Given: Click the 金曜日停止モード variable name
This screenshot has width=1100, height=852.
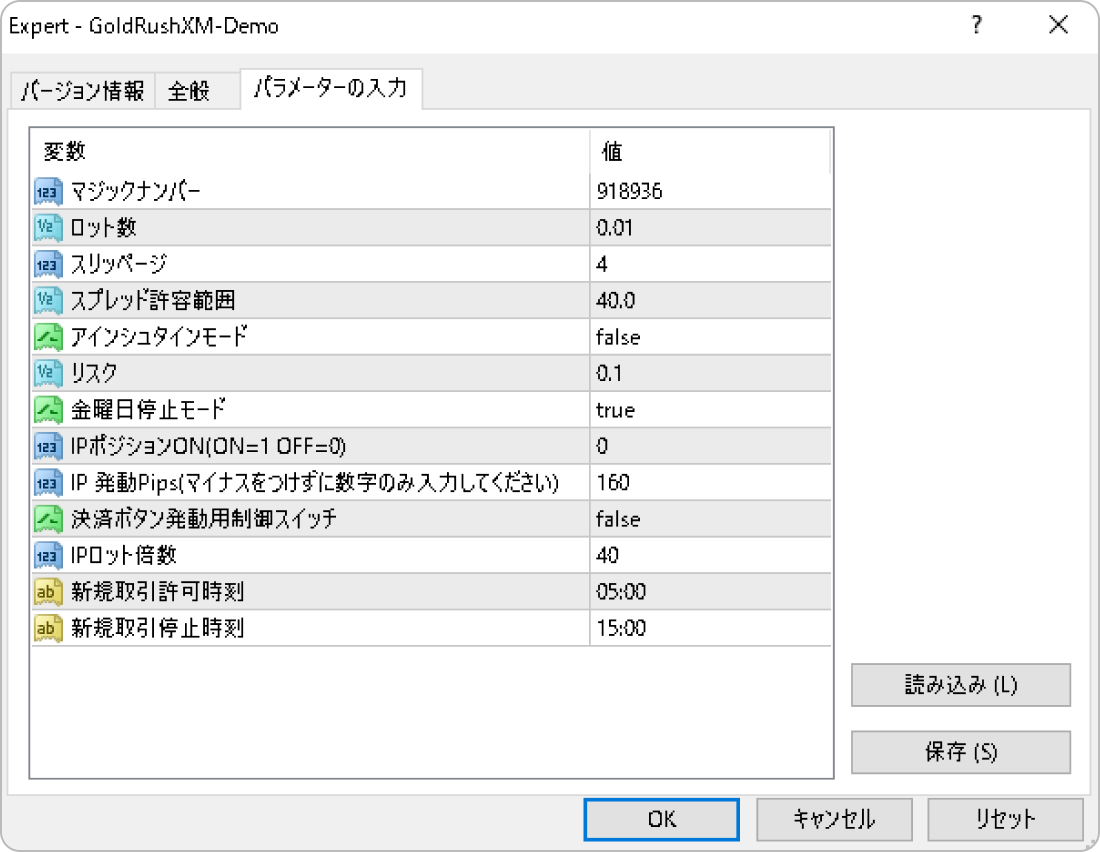Looking at the screenshot, I should [148, 410].
